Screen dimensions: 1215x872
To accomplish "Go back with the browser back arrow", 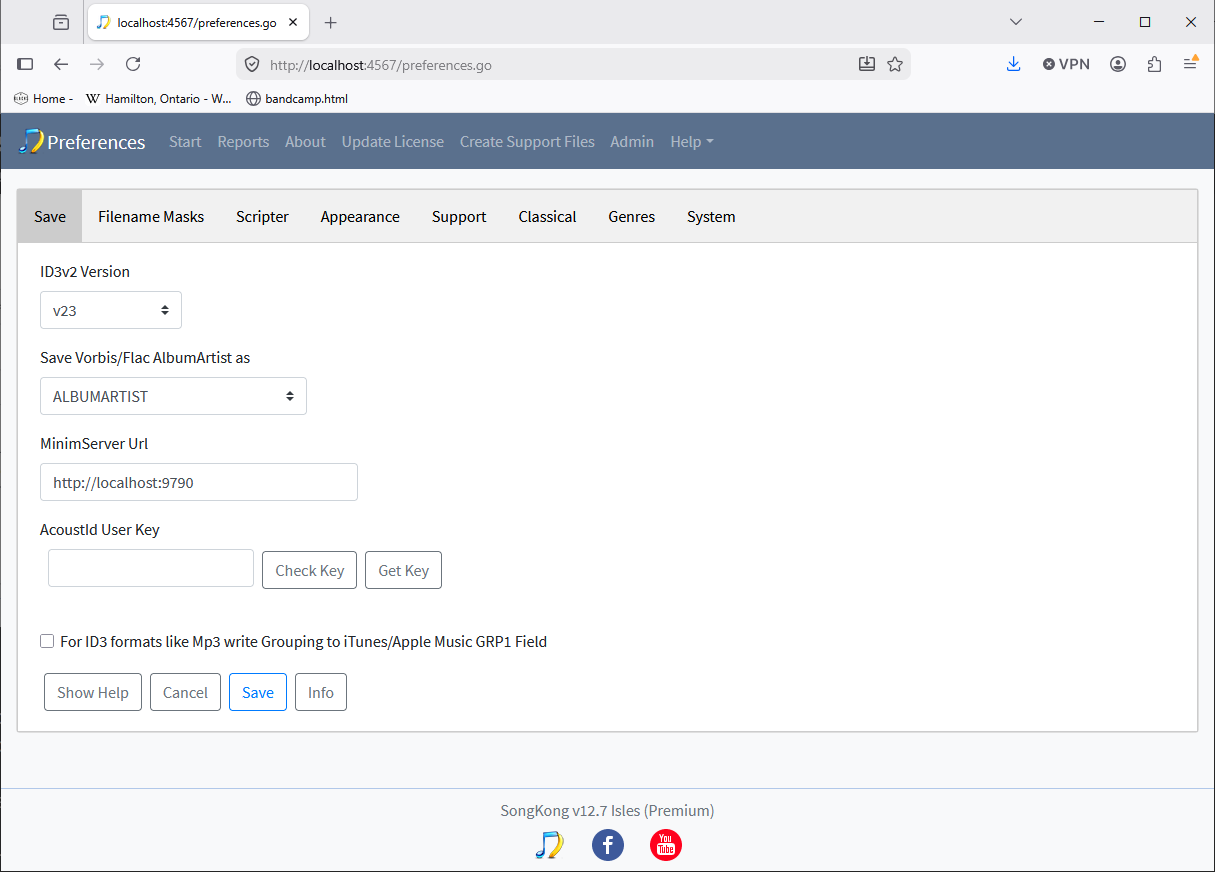I will pyautogui.click(x=61, y=64).
